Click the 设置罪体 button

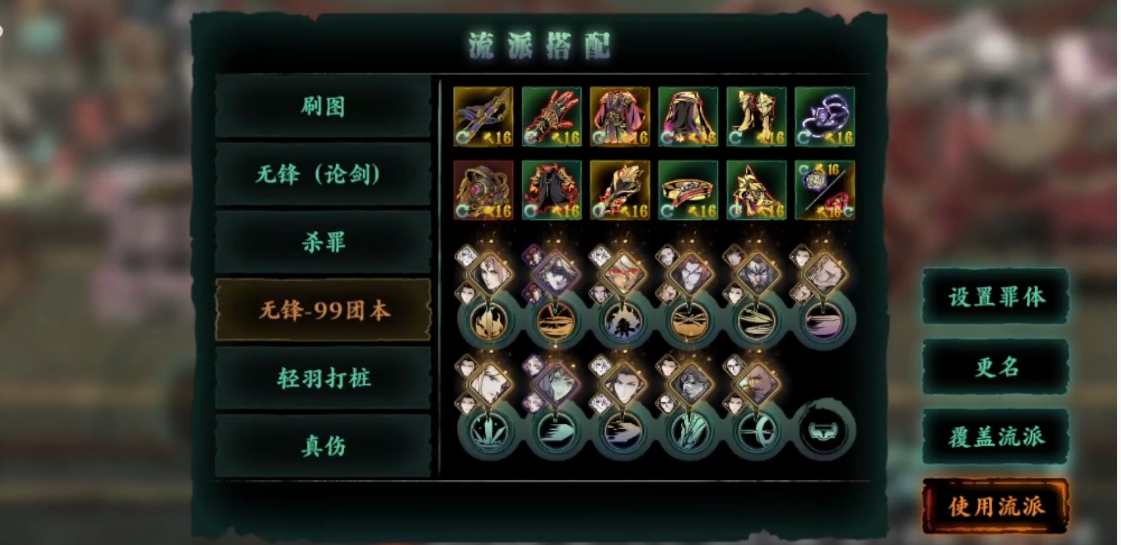[x=996, y=297]
